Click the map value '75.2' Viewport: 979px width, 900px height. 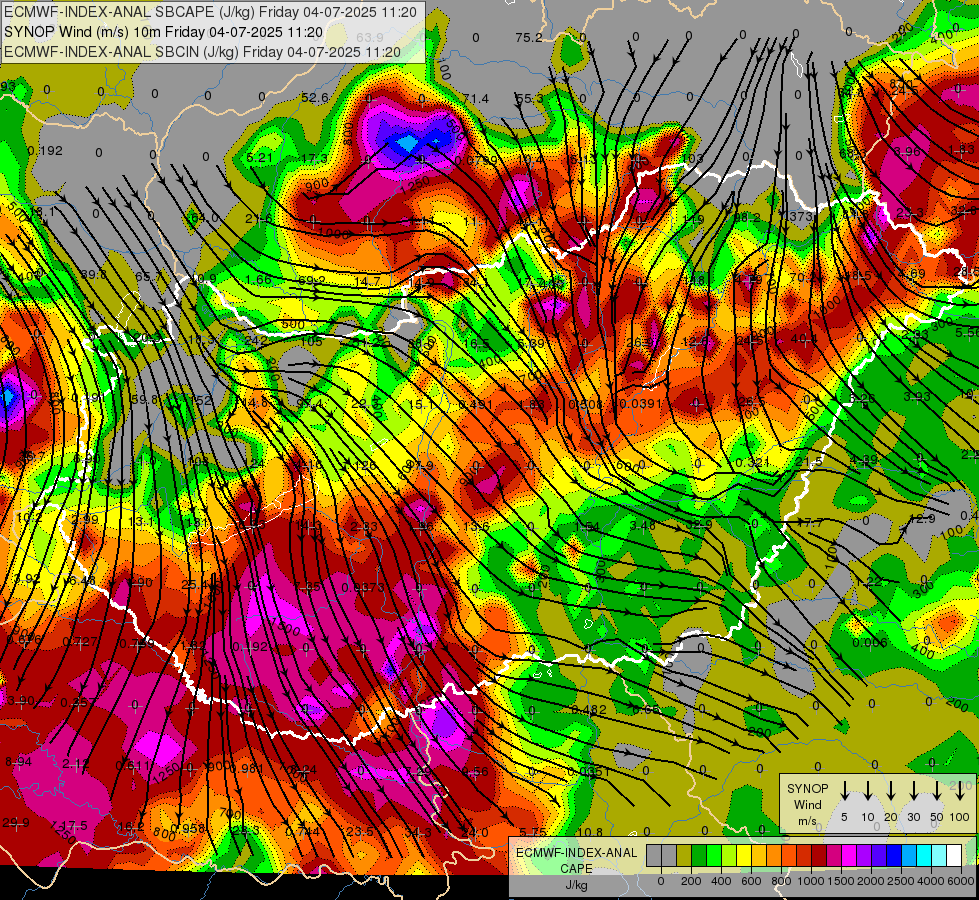click(529, 37)
